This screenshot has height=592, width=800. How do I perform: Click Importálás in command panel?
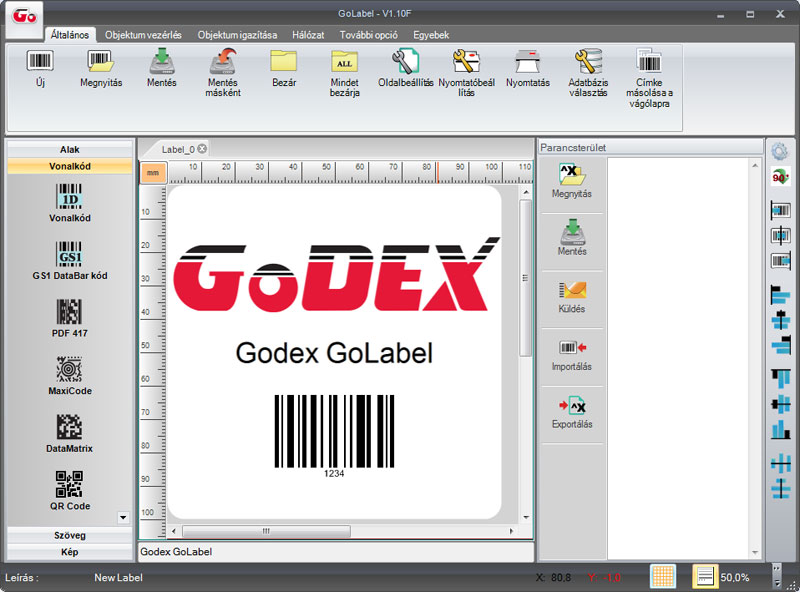[571, 355]
